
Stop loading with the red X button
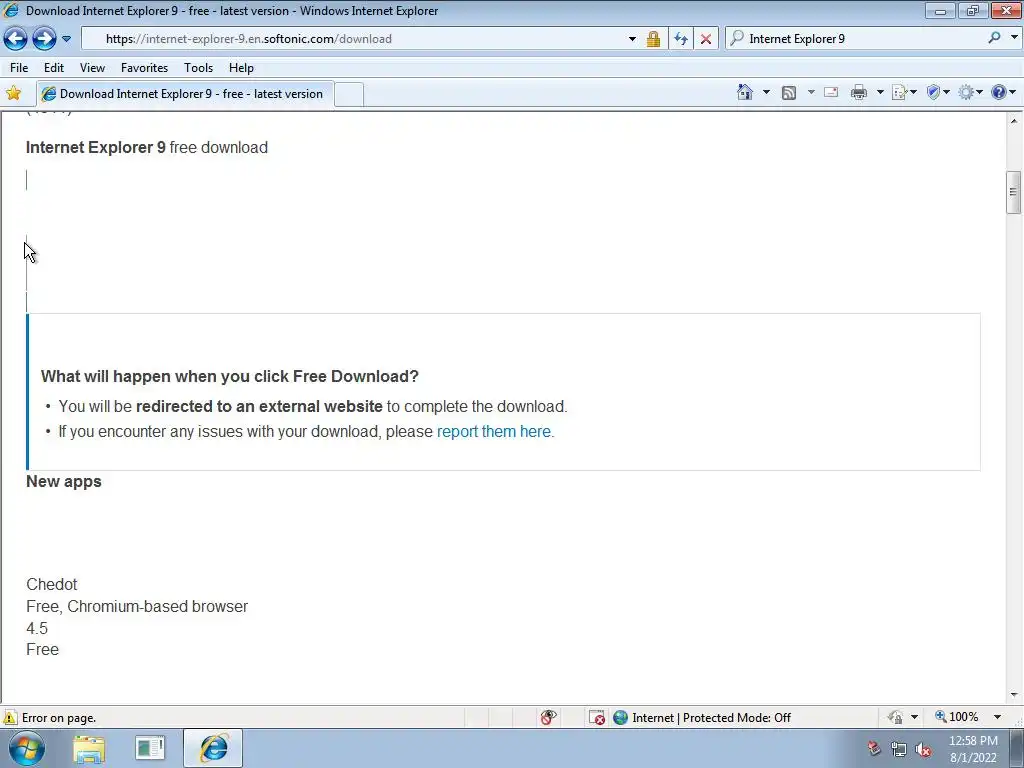click(706, 39)
